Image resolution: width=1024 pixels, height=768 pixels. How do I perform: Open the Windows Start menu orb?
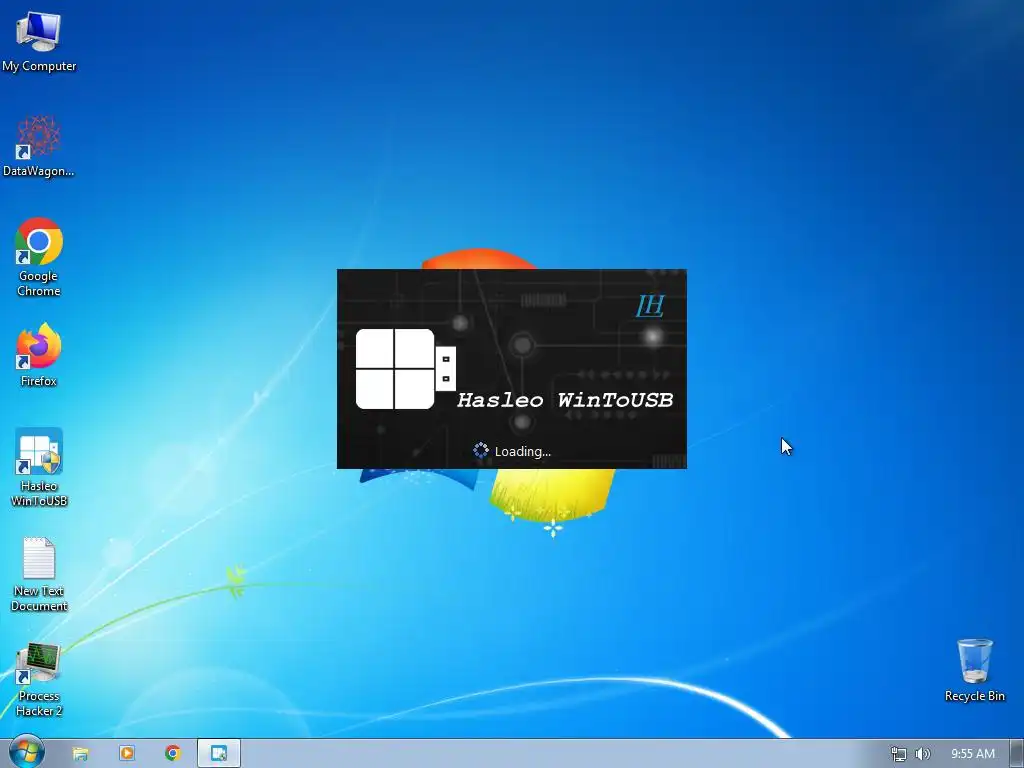tap(27, 753)
